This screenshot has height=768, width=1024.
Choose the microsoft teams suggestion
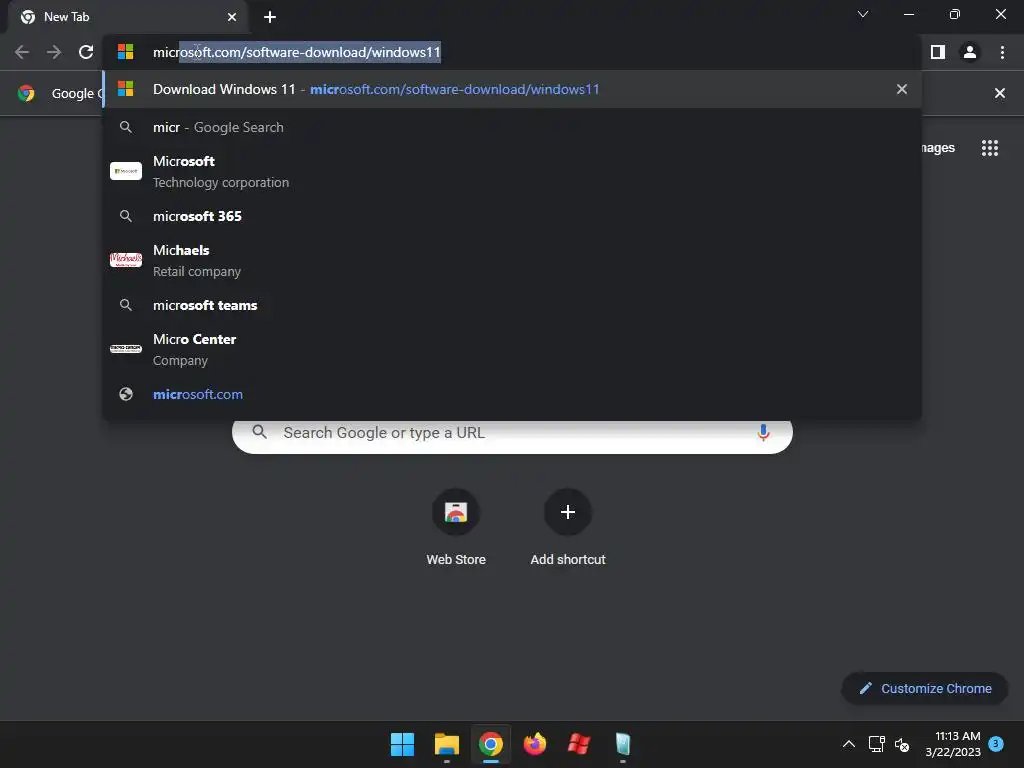point(513,305)
